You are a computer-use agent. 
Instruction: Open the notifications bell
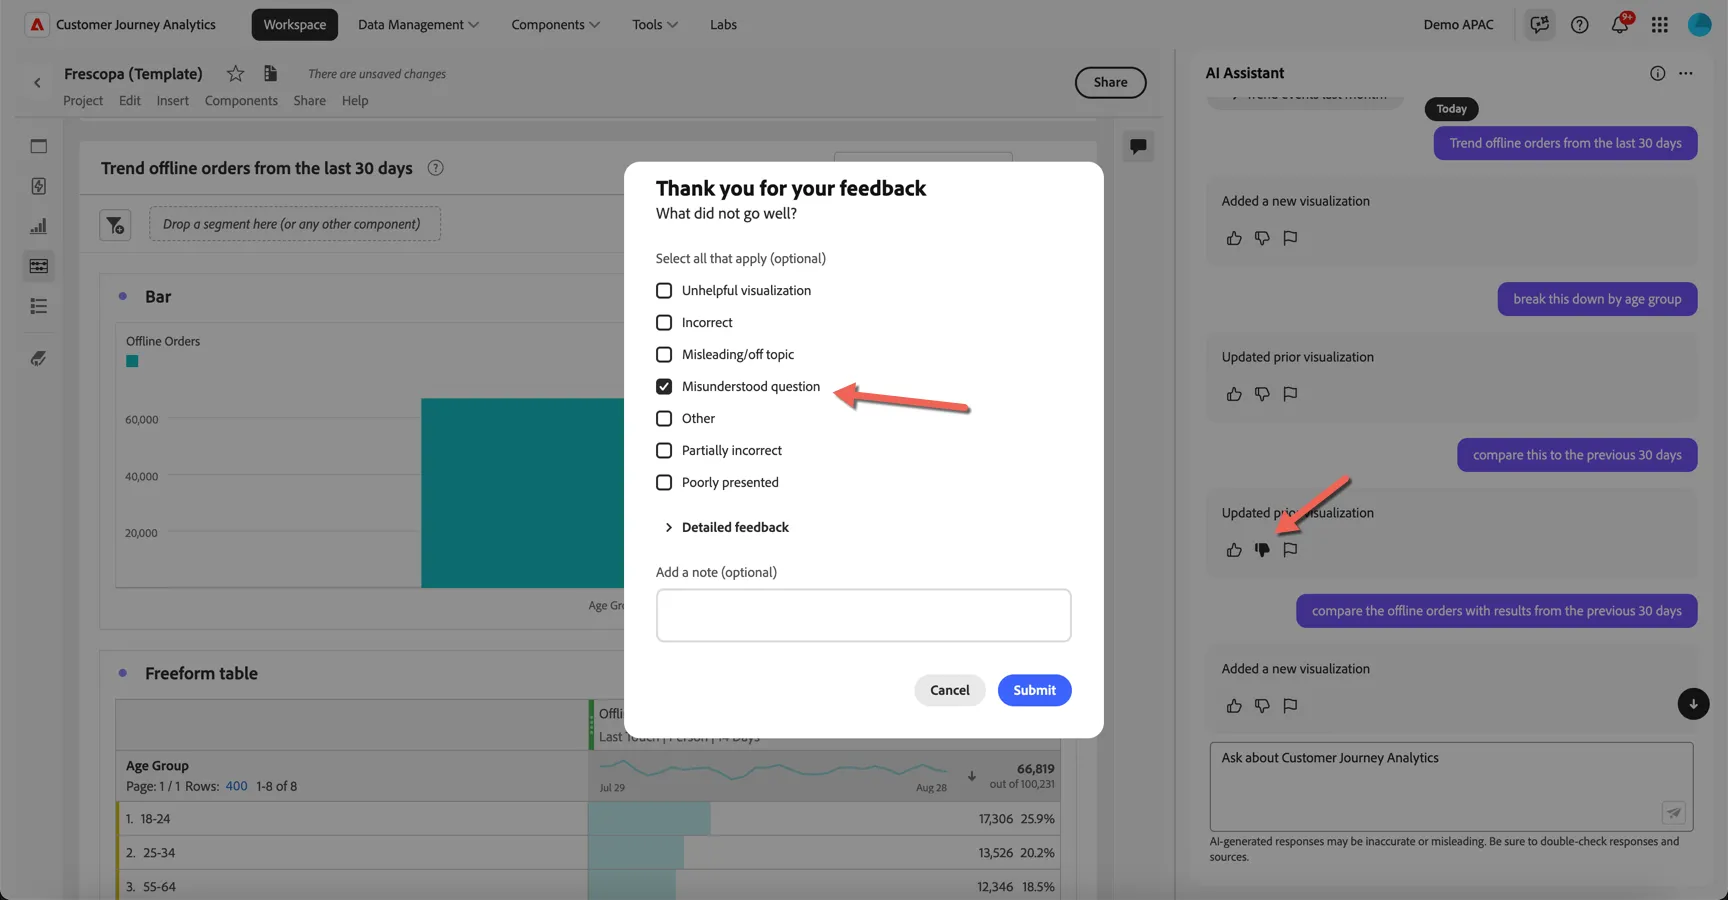tap(1619, 24)
